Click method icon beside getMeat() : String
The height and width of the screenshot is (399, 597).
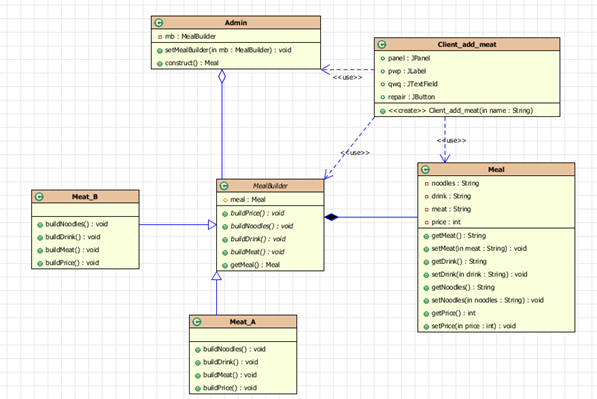pos(426,236)
